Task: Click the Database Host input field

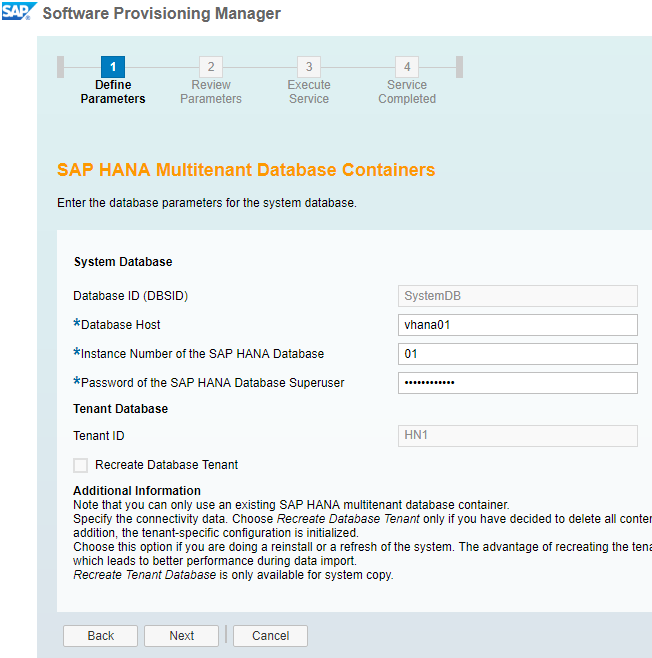Action: click(x=518, y=325)
